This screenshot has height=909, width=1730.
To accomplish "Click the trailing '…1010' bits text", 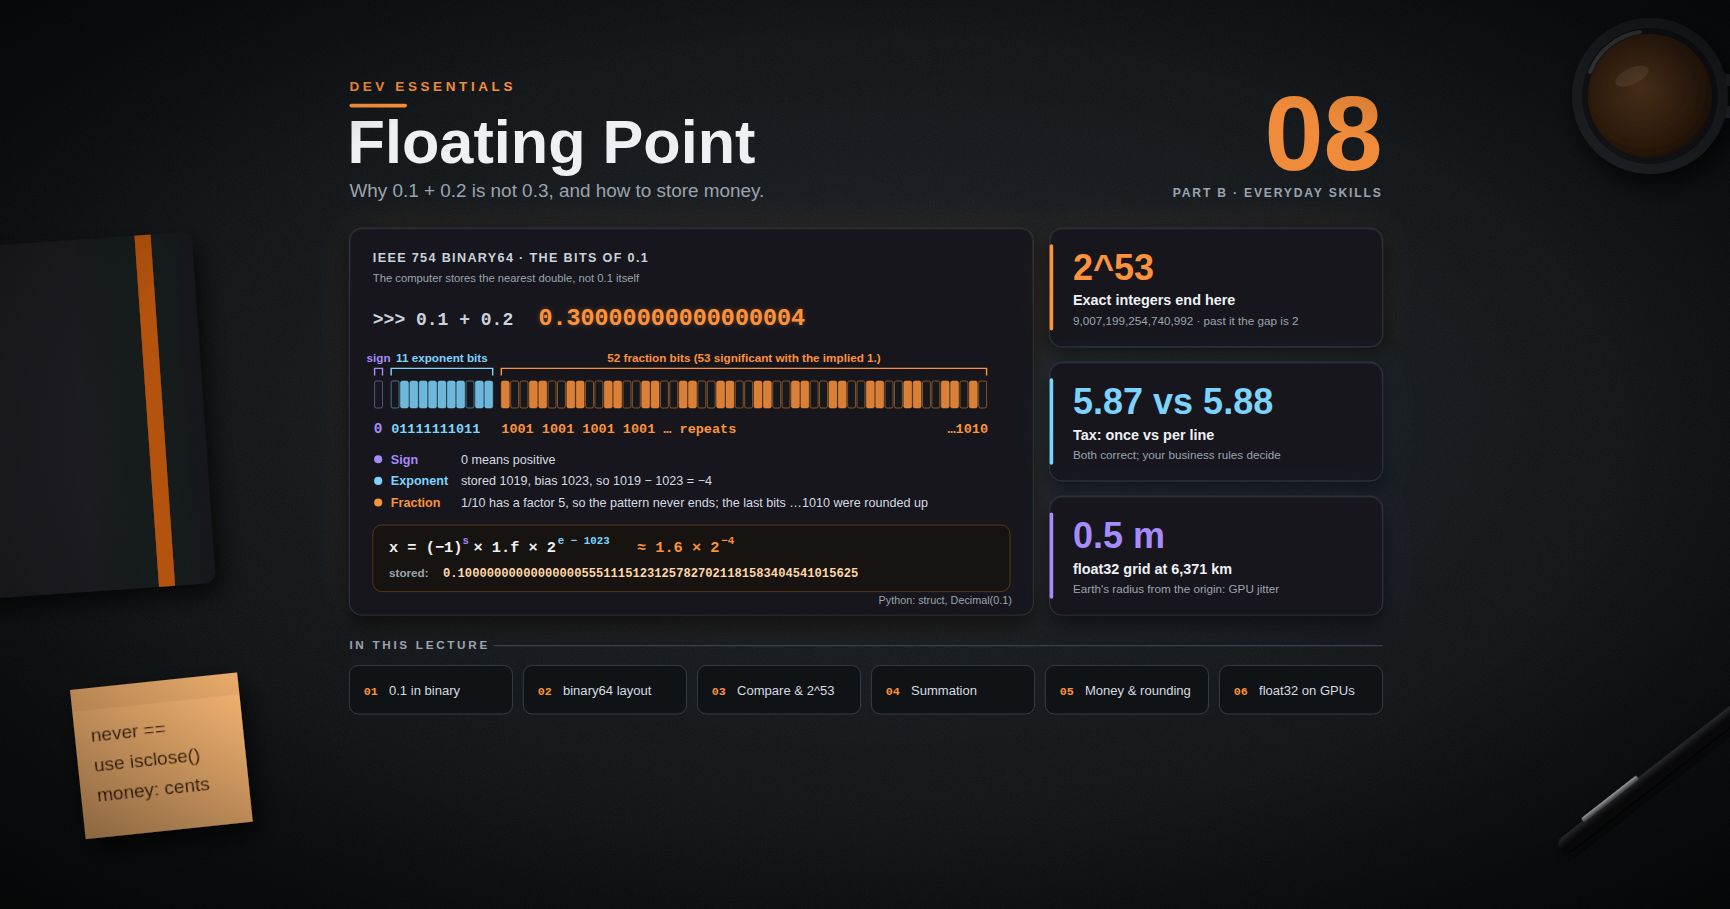I will click(x=967, y=429).
